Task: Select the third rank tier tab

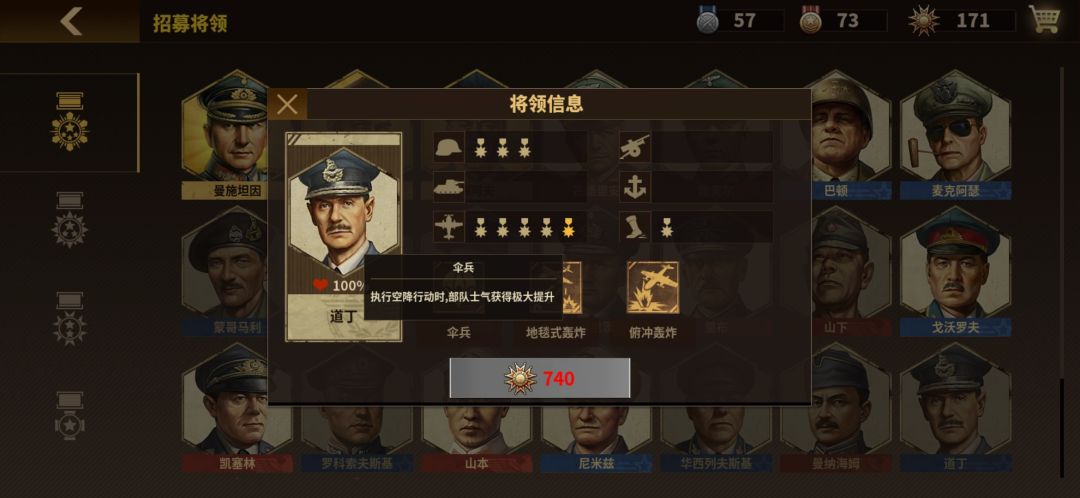Action: (70, 319)
